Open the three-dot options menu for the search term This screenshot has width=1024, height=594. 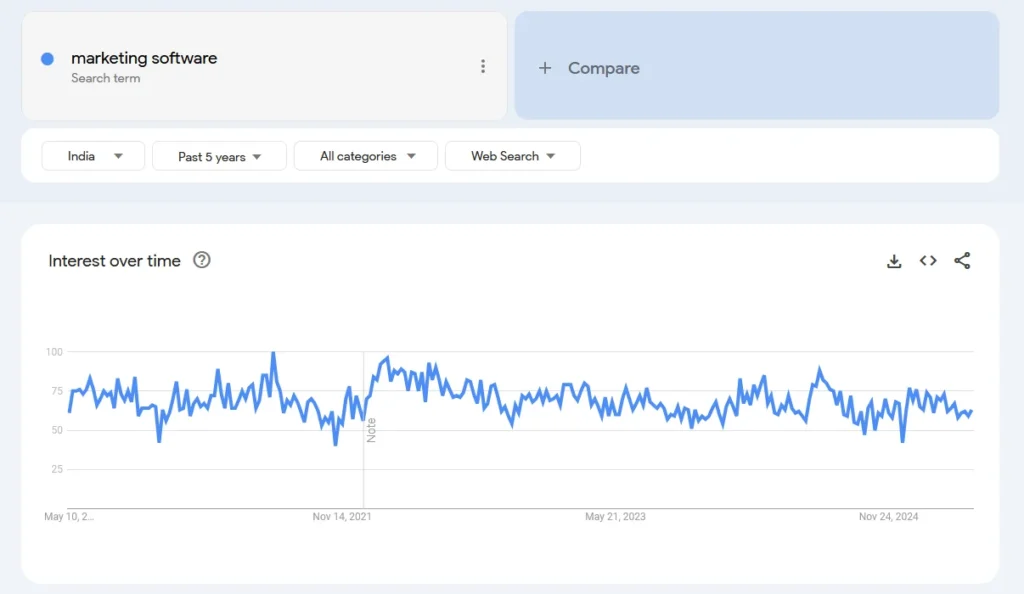(x=483, y=66)
